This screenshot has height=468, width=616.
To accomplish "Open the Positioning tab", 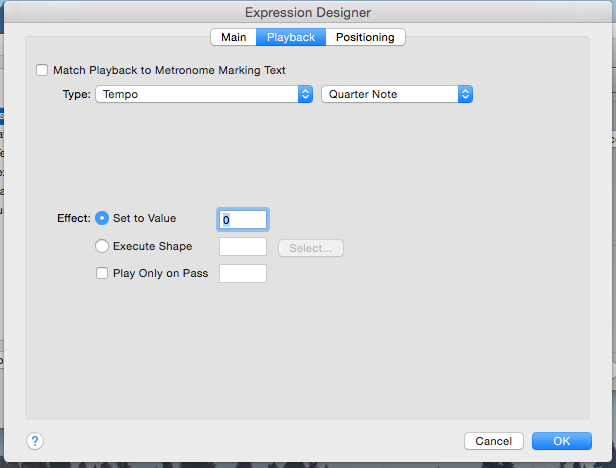I will (x=365, y=37).
